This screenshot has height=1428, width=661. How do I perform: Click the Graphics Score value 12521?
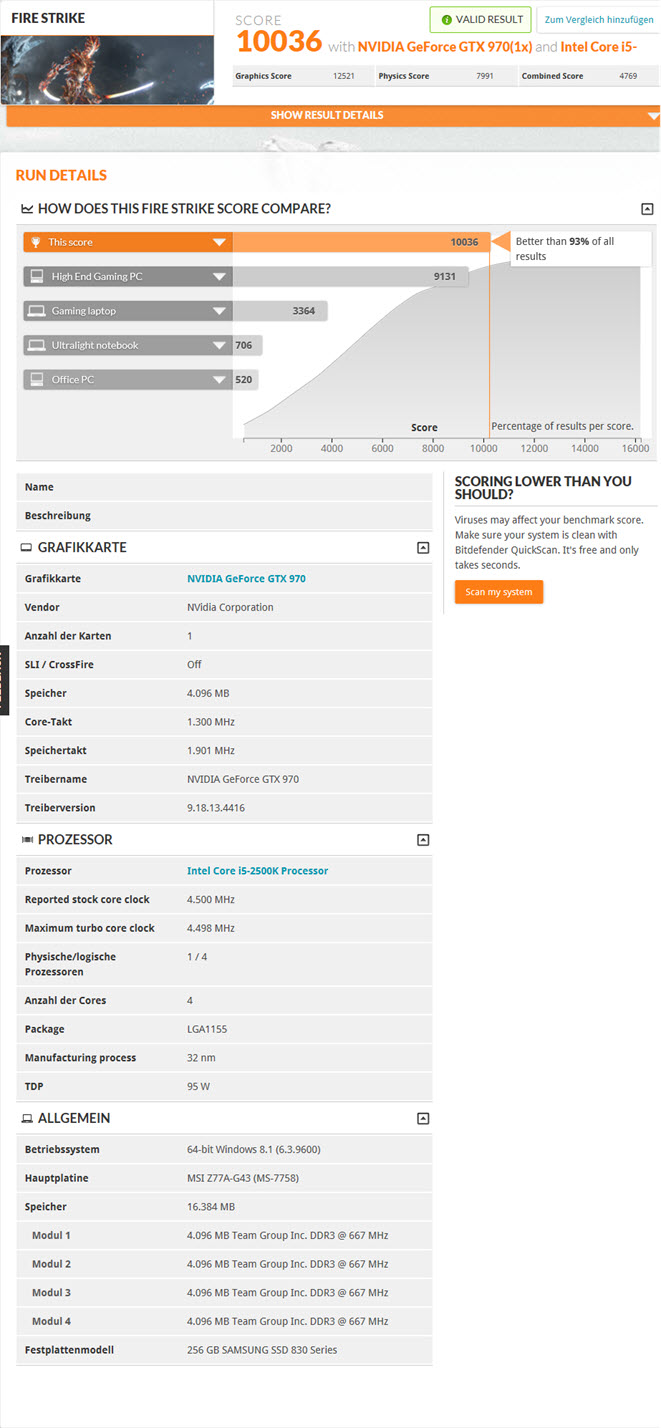click(344, 76)
